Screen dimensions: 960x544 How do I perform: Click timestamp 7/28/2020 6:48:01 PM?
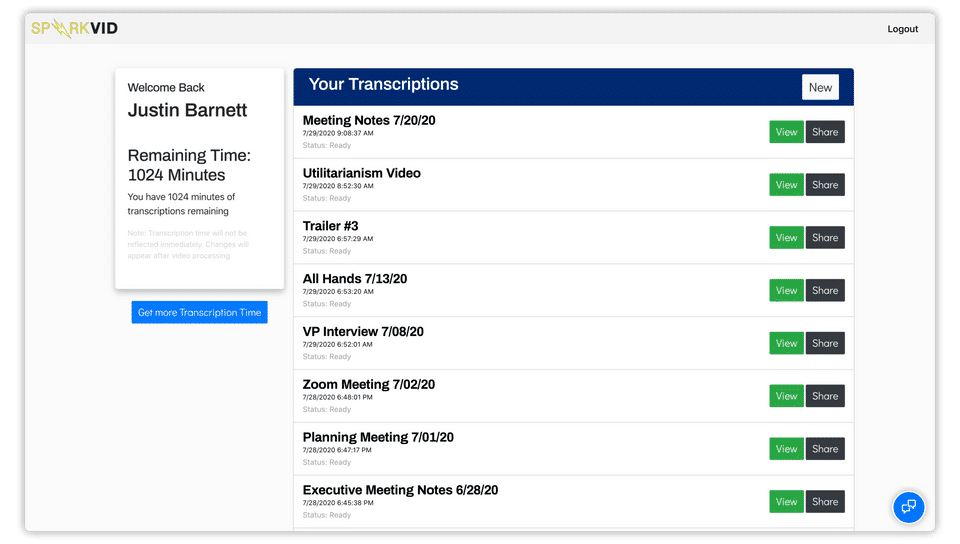[x=337, y=397]
